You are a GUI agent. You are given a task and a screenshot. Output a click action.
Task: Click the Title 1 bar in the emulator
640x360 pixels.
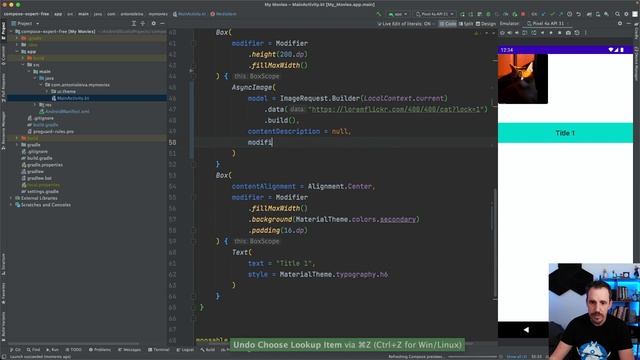click(565, 133)
